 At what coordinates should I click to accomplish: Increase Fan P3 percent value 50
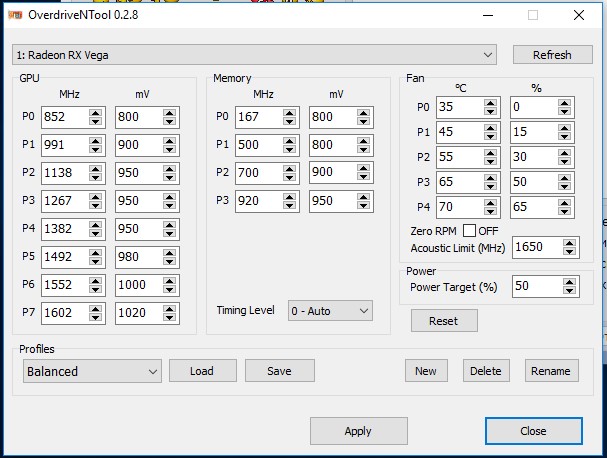tap(564, 178)
